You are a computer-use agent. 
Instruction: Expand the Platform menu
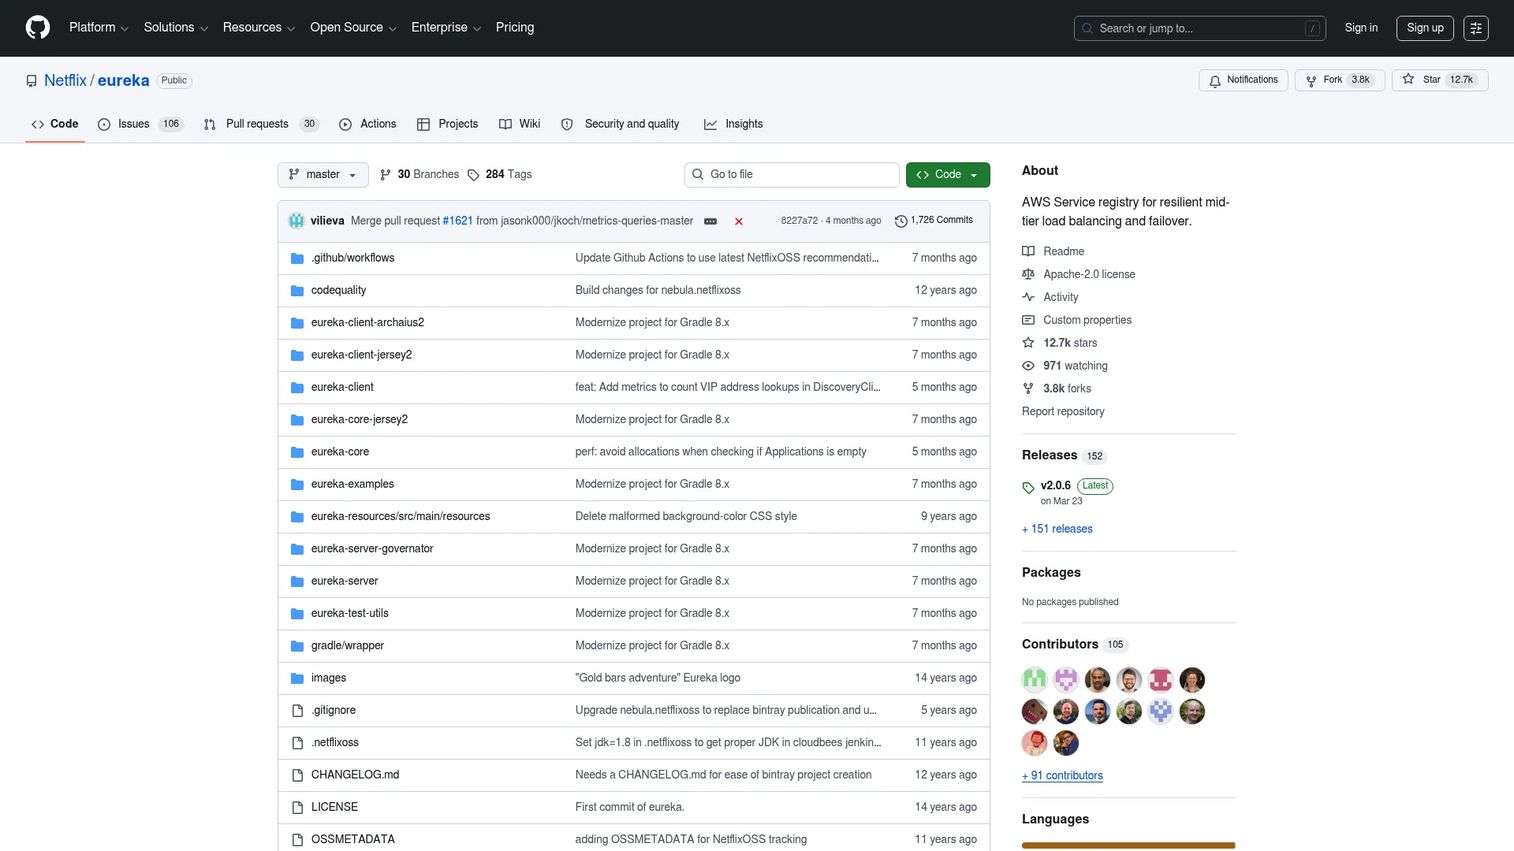(x=99, y=28)
